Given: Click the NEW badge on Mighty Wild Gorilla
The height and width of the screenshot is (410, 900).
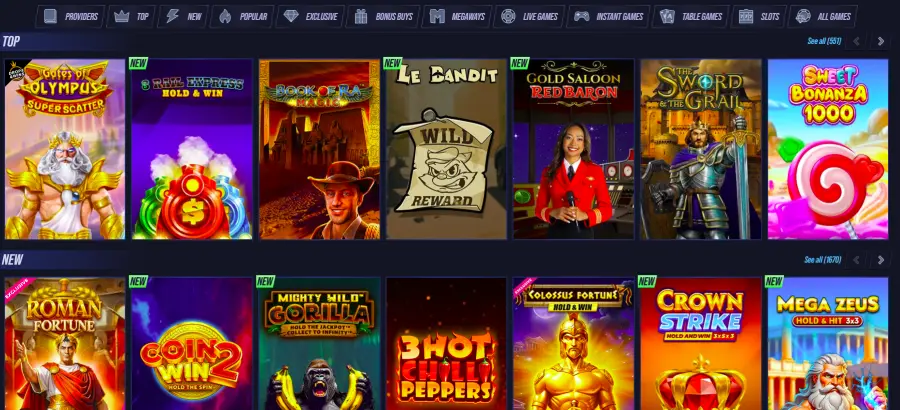Looking at the screenshot, I should [x=265, y=281].
